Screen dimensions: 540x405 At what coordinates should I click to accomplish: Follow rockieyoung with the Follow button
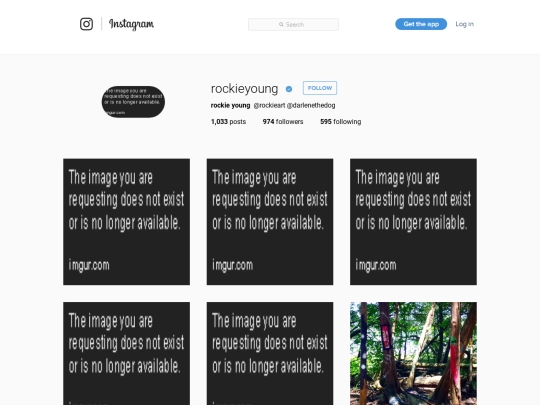320,88
